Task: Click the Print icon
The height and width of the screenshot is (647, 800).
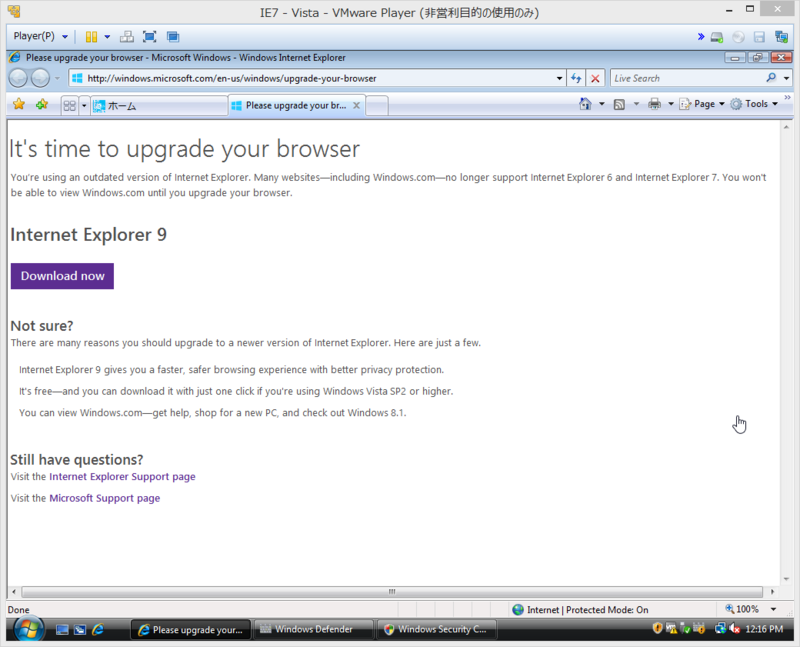Action: (x=654, y=104)
